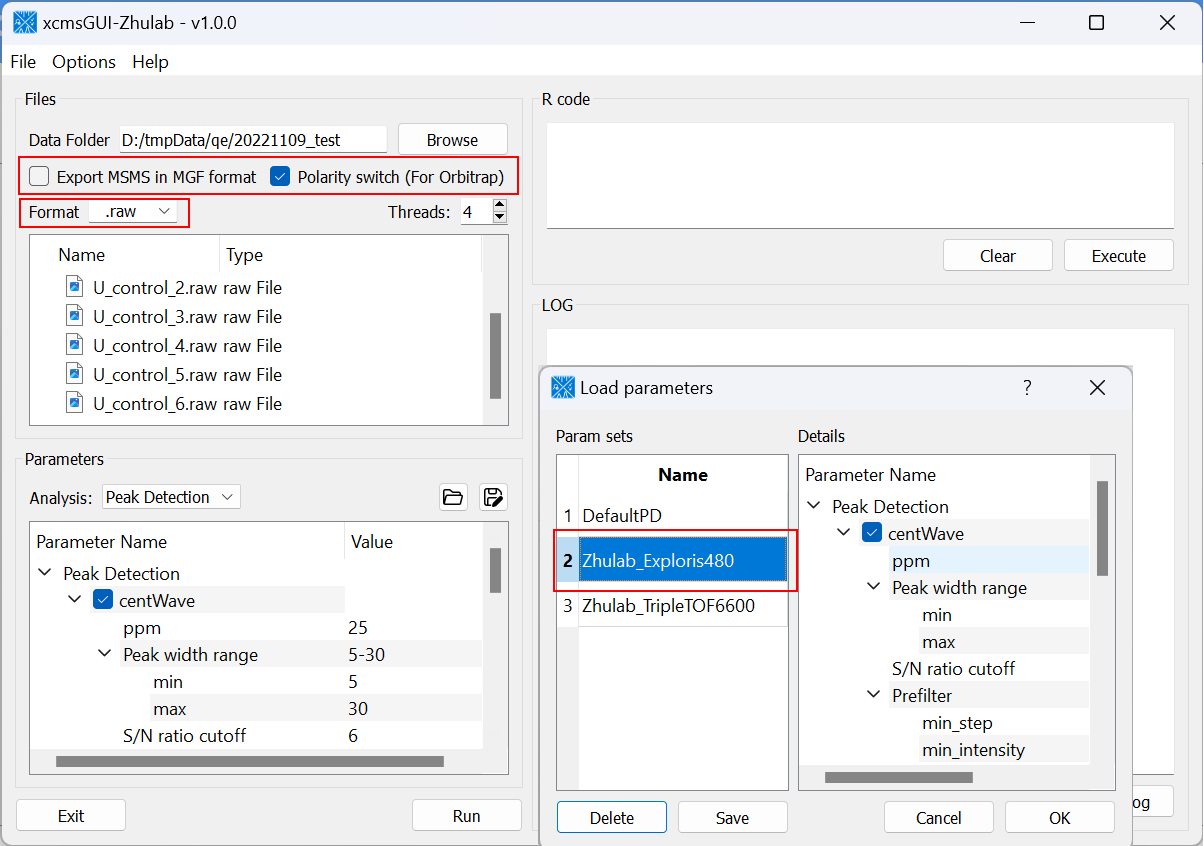Uncheck centWave in Parameters panel
The width and height of the screenshot is (1204, 846).
click(103, 600)
